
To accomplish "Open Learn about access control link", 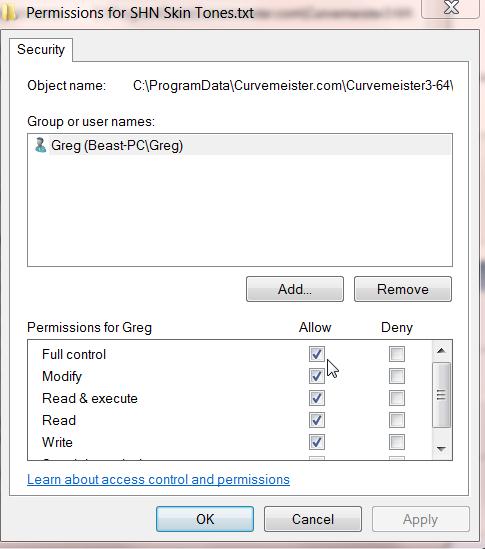I will pyautogui.click(x=158, y=479).
